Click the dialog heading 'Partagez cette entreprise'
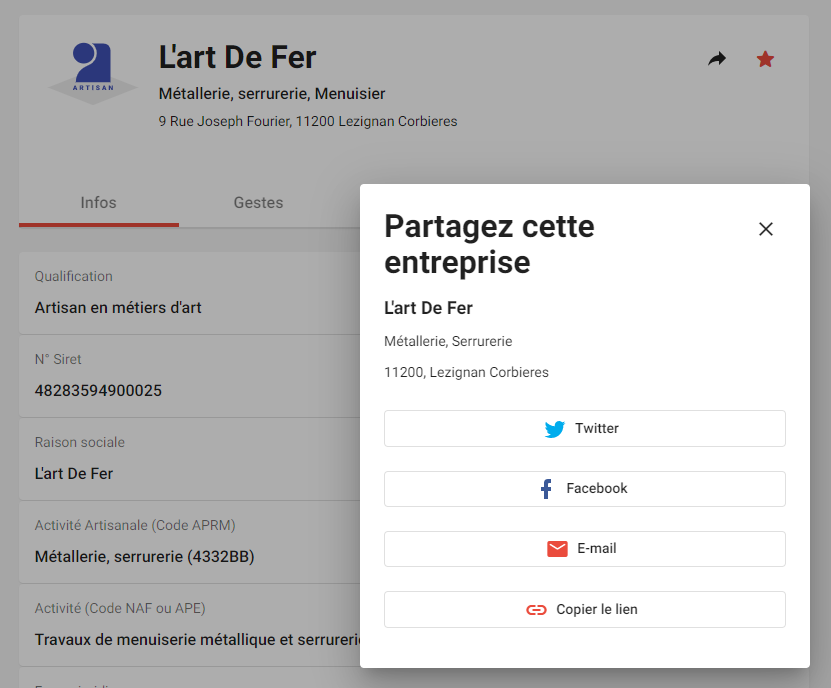Image resolution: width=831 pixels, height=688 pixels. tap(489, 244)
